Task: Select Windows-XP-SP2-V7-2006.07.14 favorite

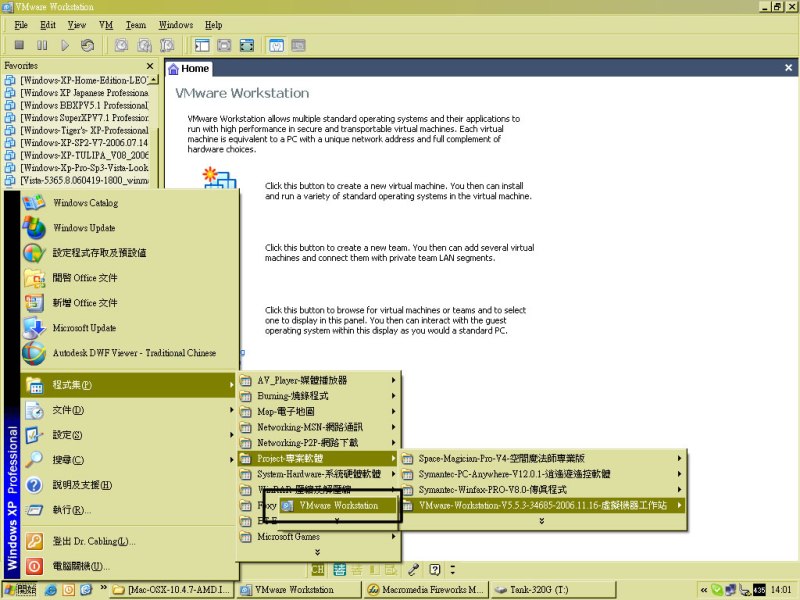Action: click(77, 143)
